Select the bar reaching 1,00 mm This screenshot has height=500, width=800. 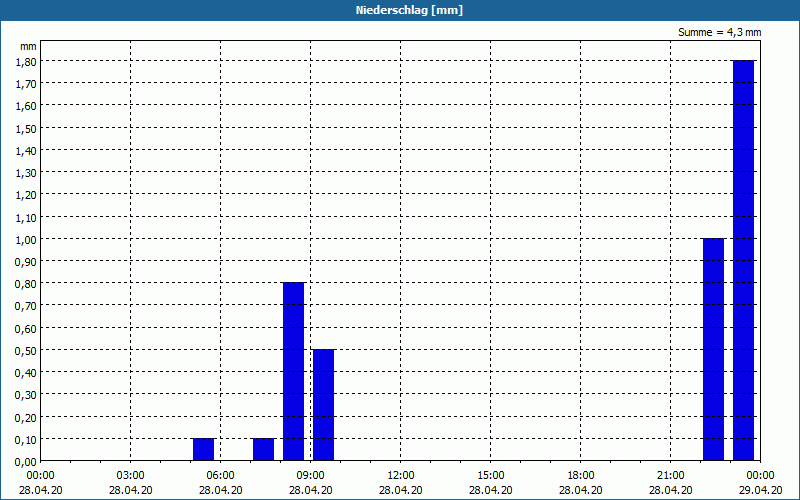point(713,349)
